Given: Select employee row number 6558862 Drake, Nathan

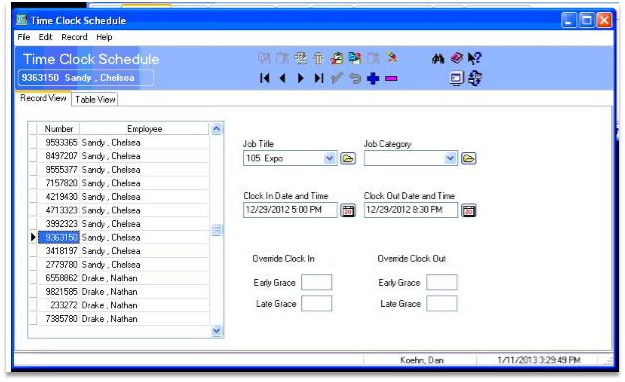Looking at the screenshot, I should click(x=123, y=278).
